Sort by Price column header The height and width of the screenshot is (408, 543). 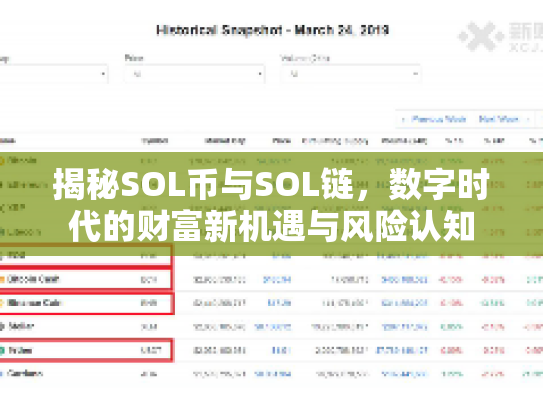point(281,141)
